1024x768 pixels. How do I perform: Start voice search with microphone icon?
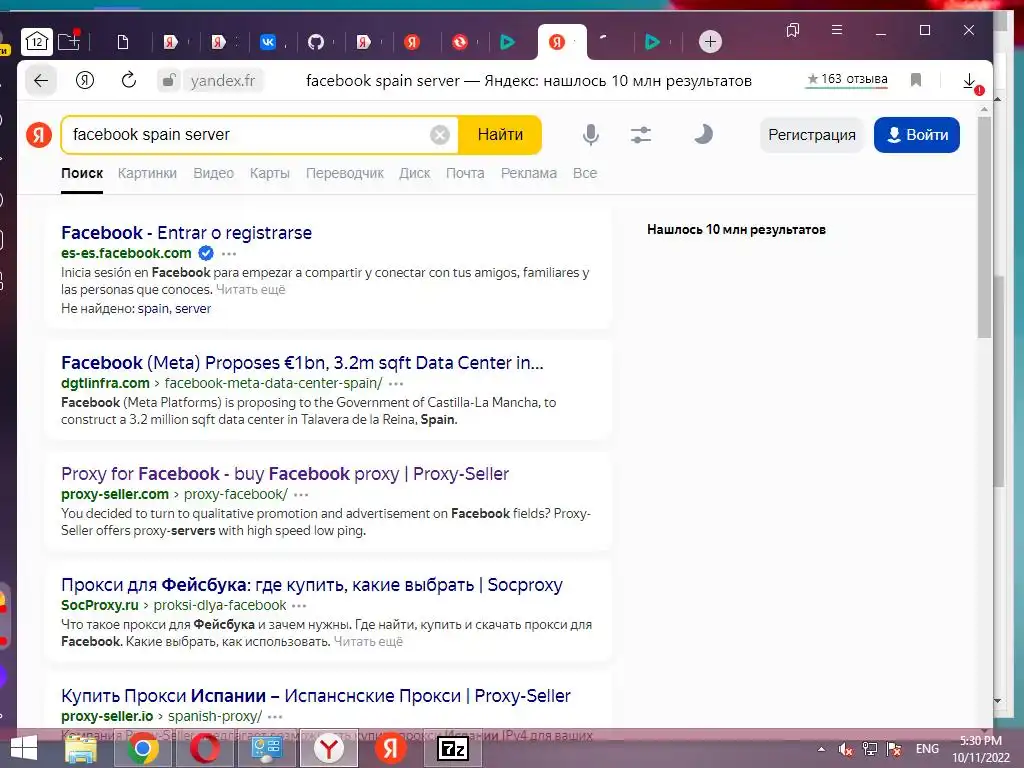590,135
